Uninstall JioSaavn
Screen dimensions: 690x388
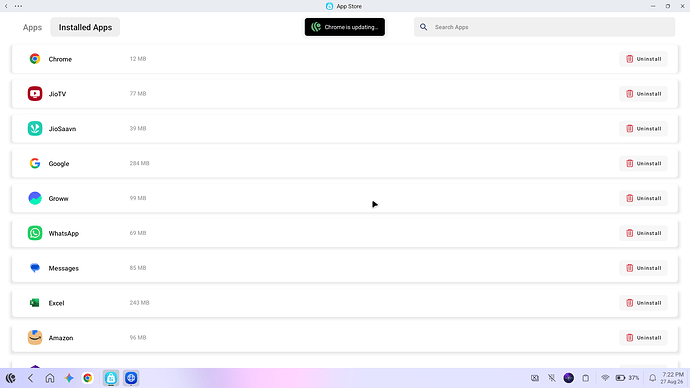(643, 128)
